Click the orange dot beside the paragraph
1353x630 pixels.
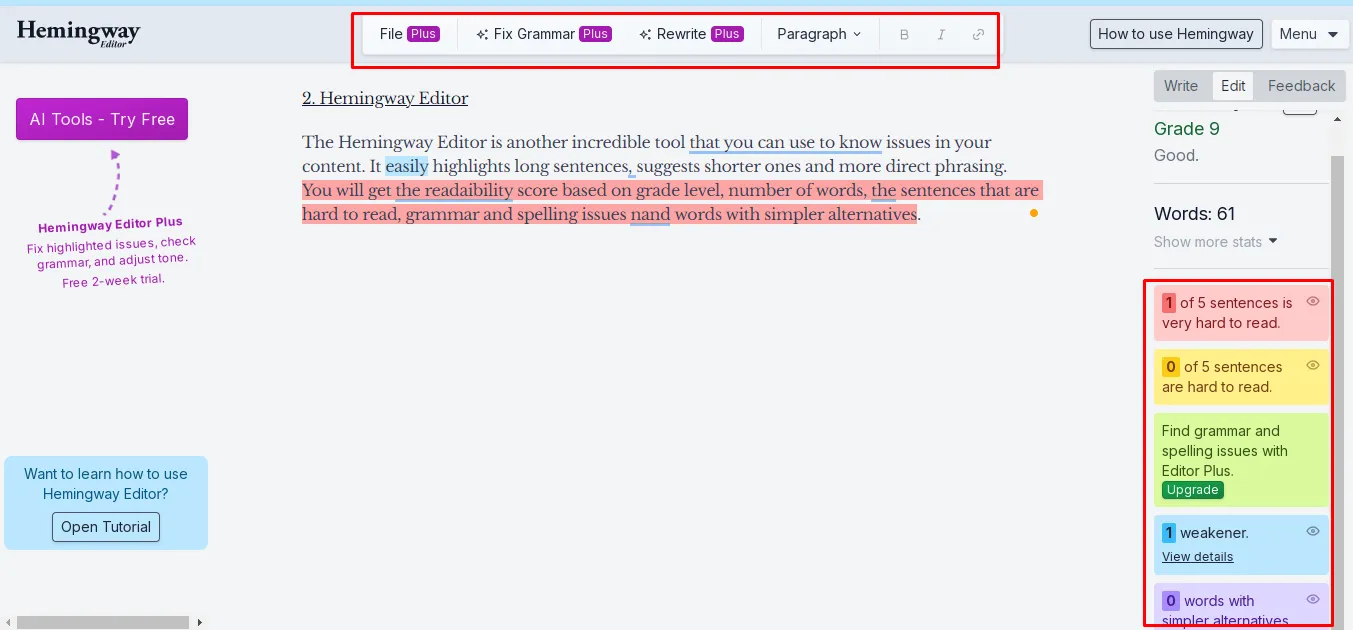pos(1034,213)
